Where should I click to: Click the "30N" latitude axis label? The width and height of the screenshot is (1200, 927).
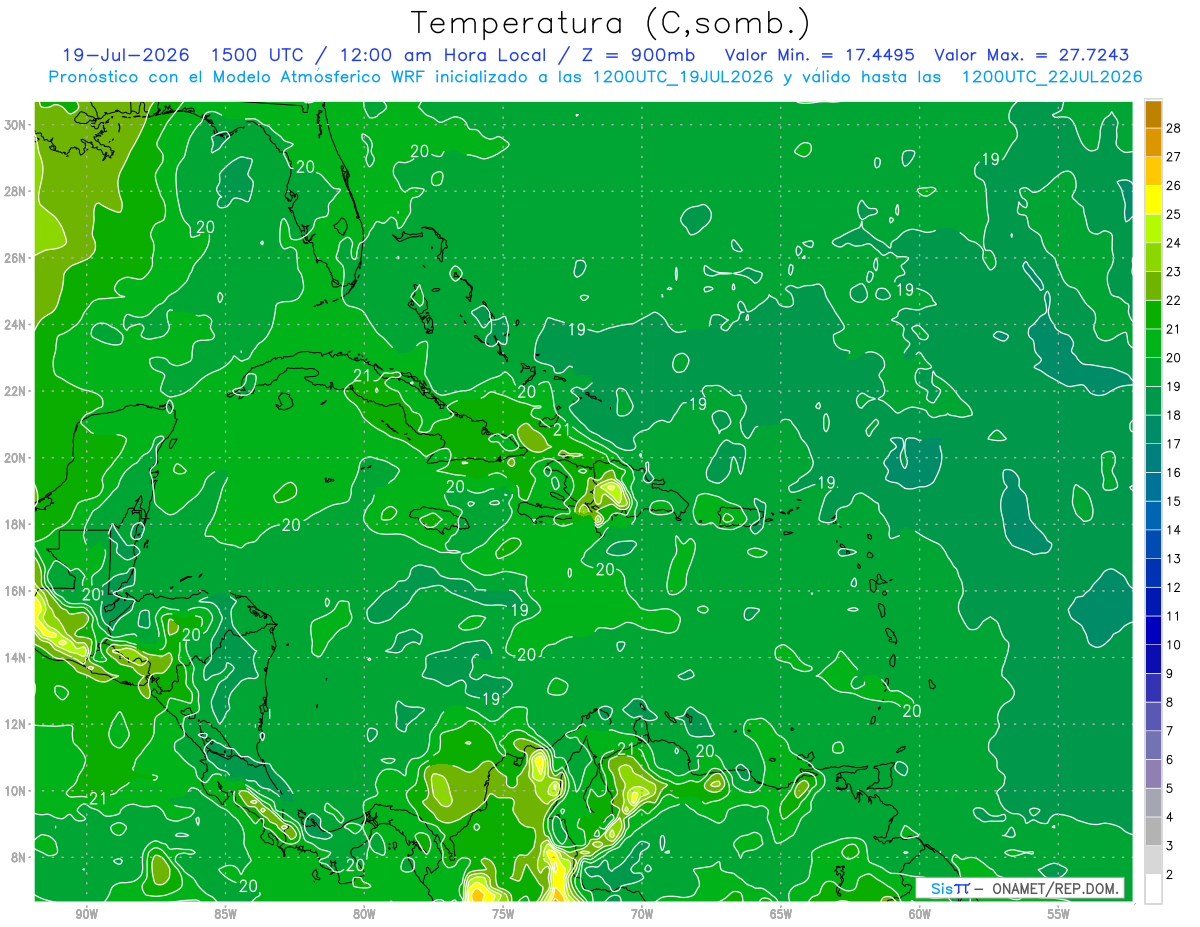point(17,124)
